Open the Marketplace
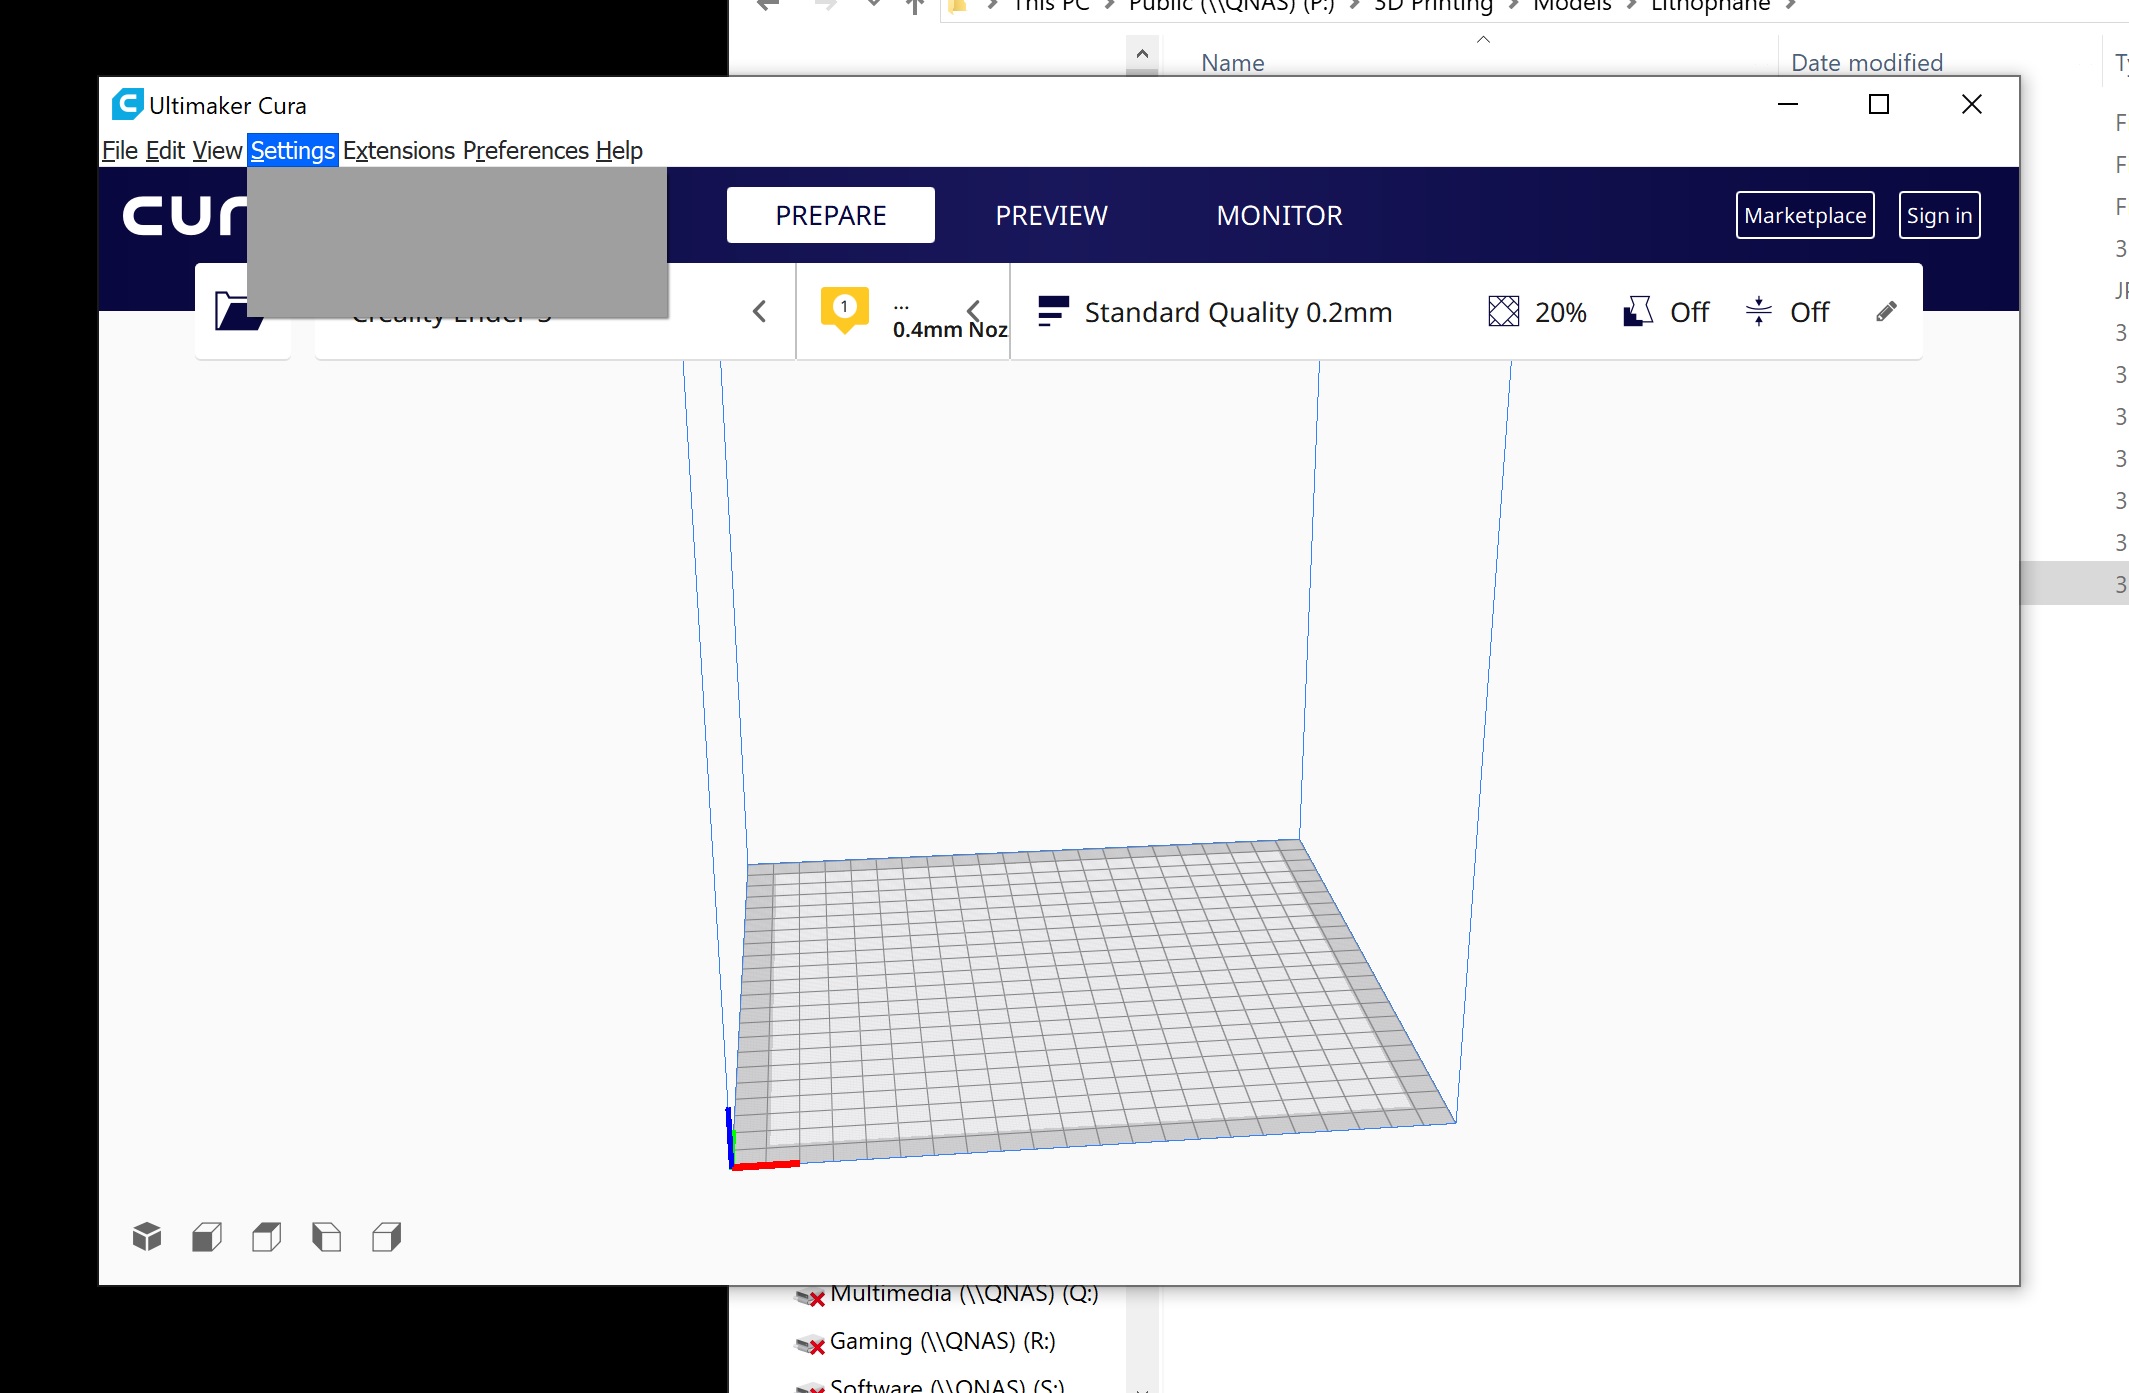 [x=1804, y=215]
